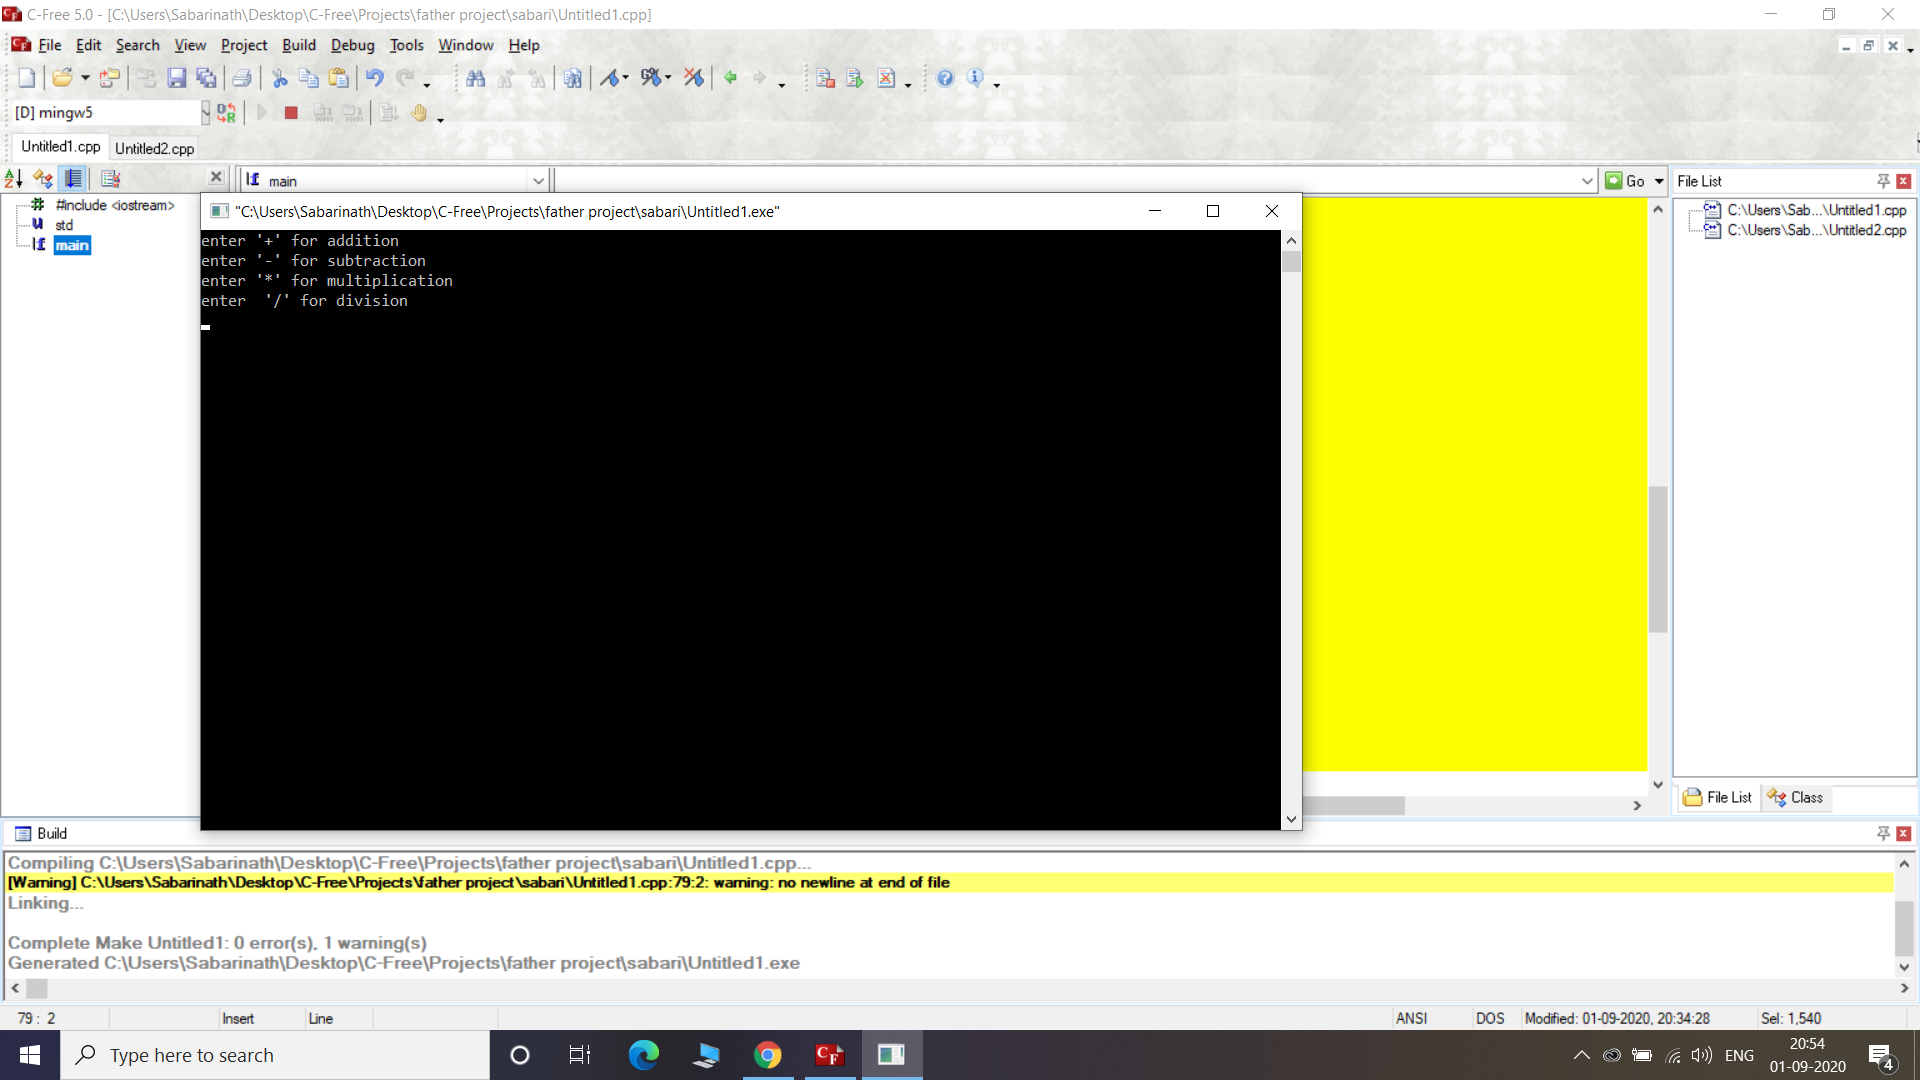Switch to the Class tab in the panel
This screenshot has width=1920, height=1080.
point(1795,797)
